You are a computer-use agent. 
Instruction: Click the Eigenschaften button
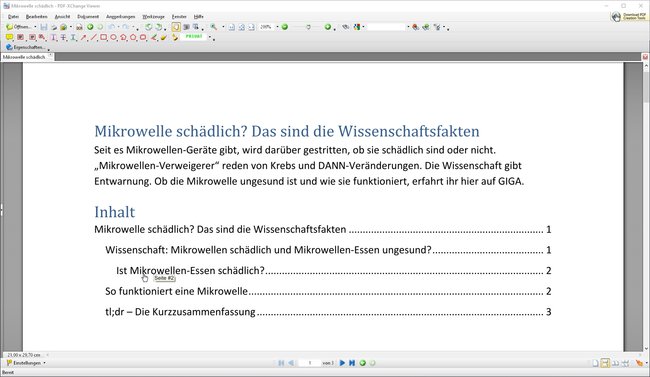(26, 47)
